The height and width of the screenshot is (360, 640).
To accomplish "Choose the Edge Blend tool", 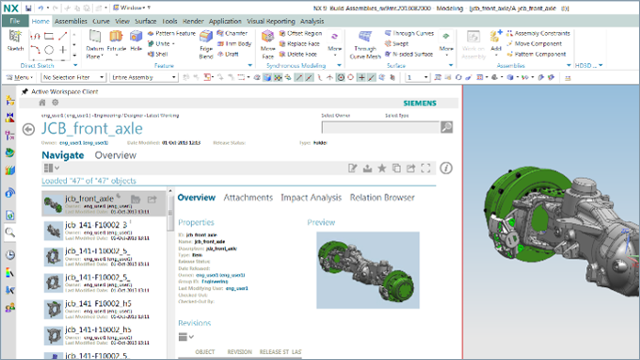I will coord(206,44).
